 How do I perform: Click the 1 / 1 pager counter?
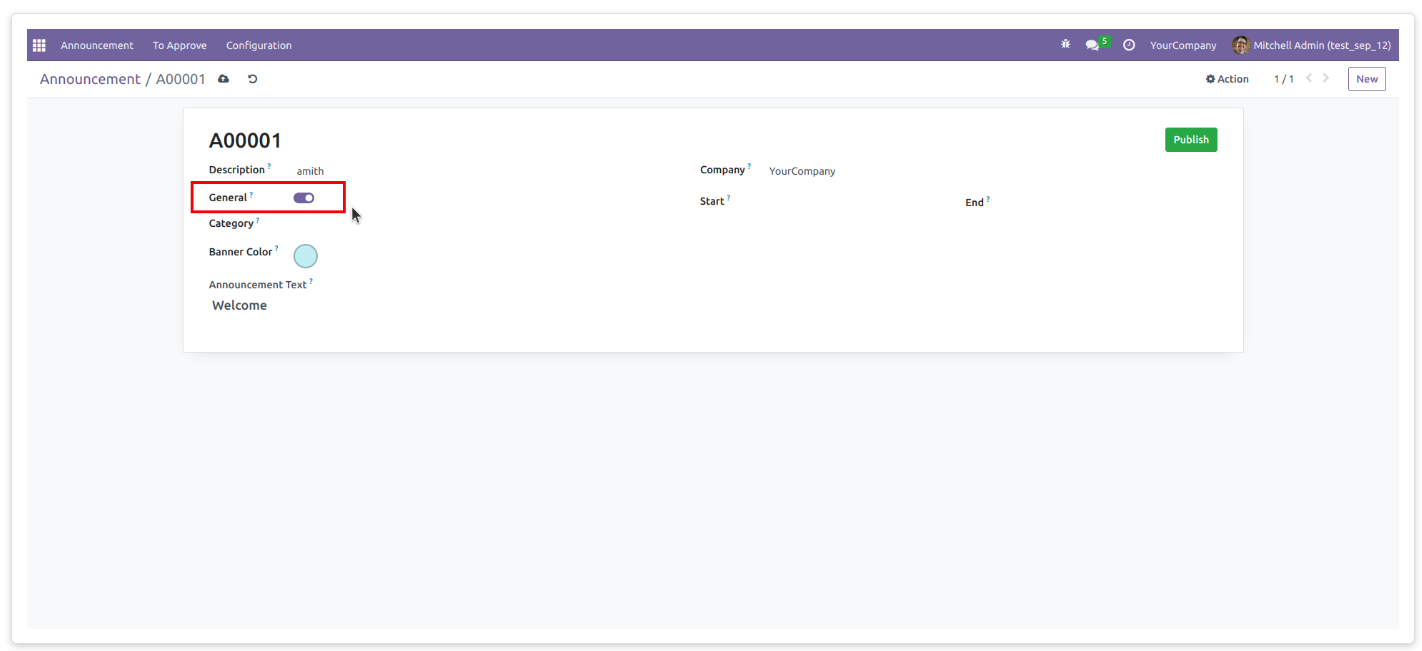pyautogui.click(x=1284, y=79)
